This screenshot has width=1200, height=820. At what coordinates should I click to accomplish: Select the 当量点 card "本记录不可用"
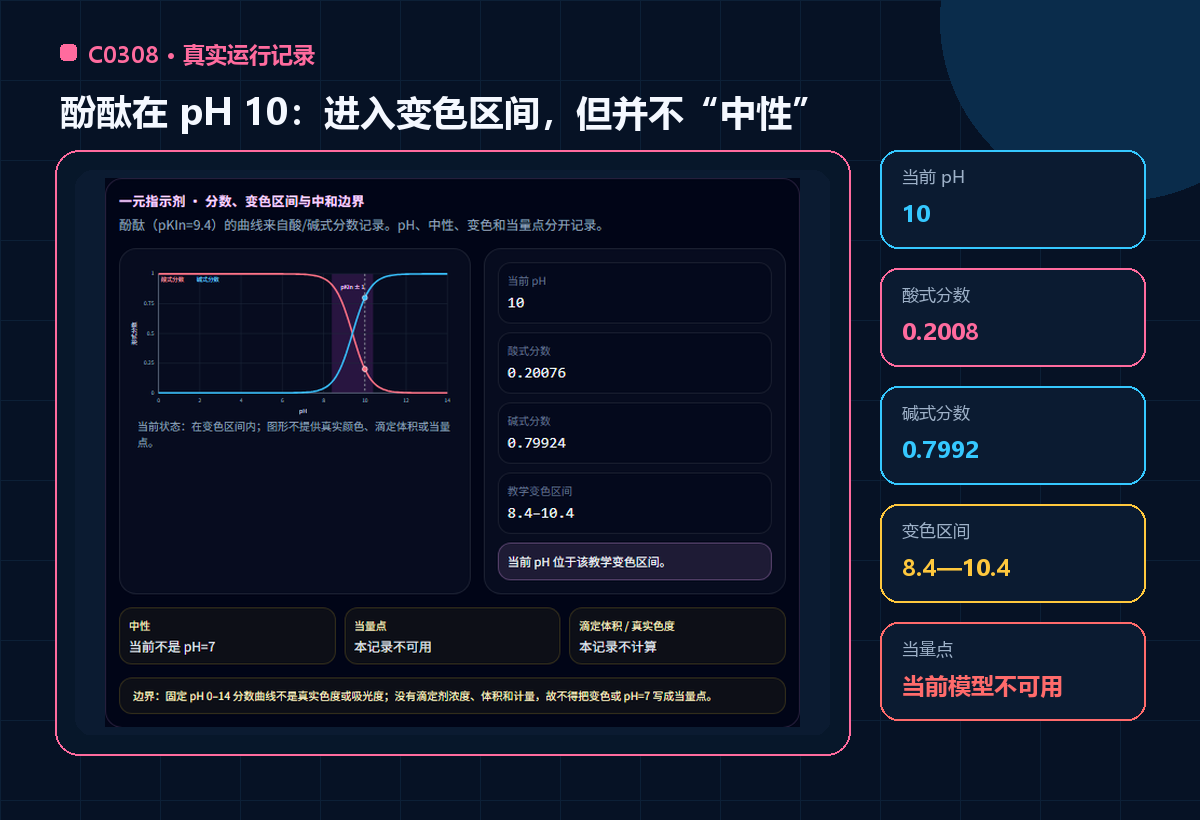[452, 636]
